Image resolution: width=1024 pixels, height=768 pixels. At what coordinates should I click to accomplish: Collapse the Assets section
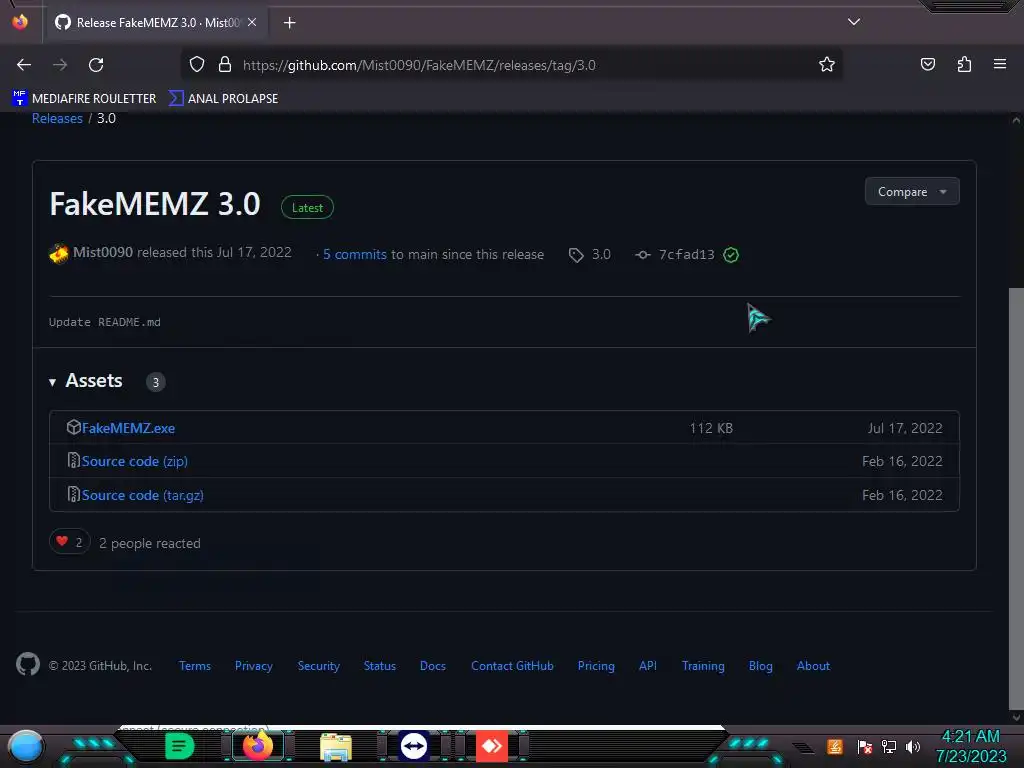tap(86, 381)
